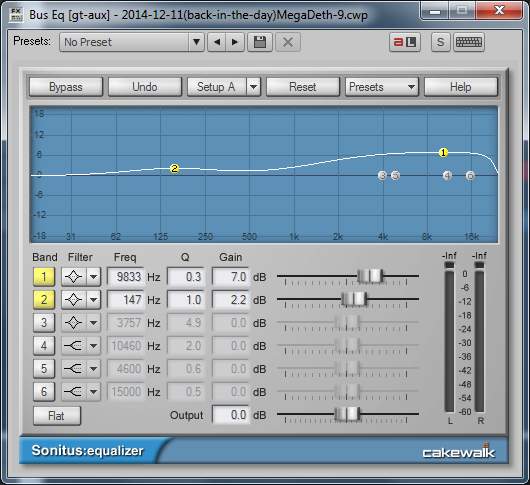
Task: Click the Output gain field 0.0
Action: click(x=231, y=415)
